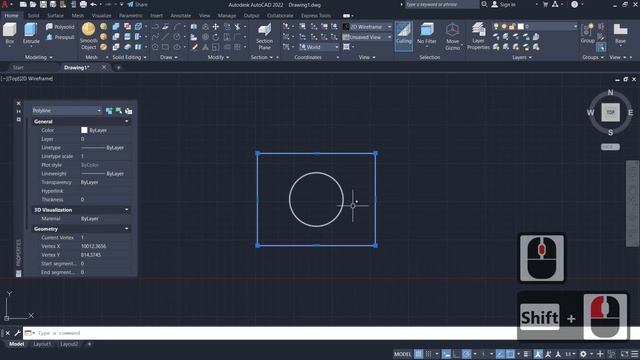This screenshot has width=640, height=360.
Task: Click the layer color white swatch
Action: (521, 27)
